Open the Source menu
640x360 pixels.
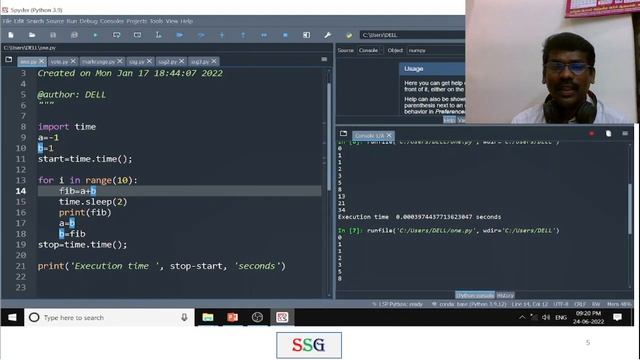click(x=55, y=21)
